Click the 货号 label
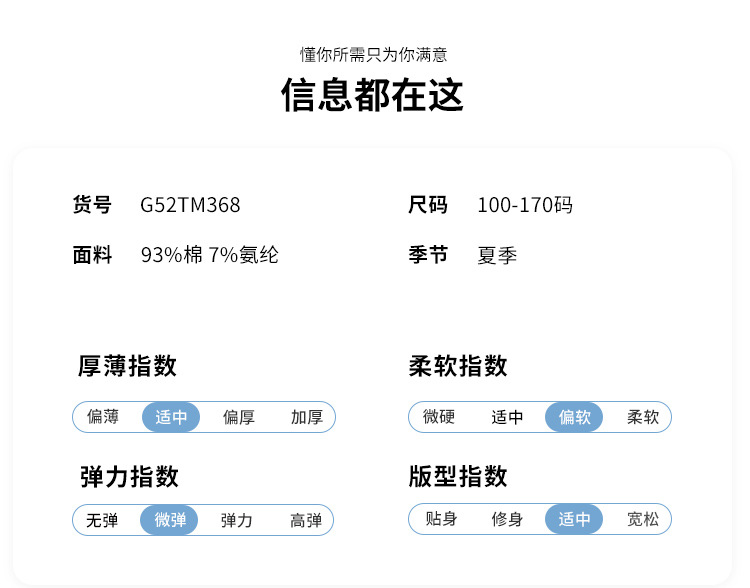The height and width of the screenshot is (588, 750). point(92,205)
